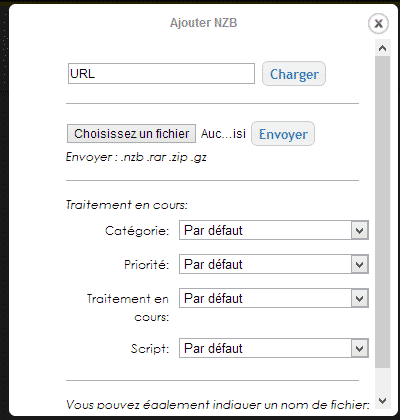Click the Choisissez un fichier button

pos(131,134)
